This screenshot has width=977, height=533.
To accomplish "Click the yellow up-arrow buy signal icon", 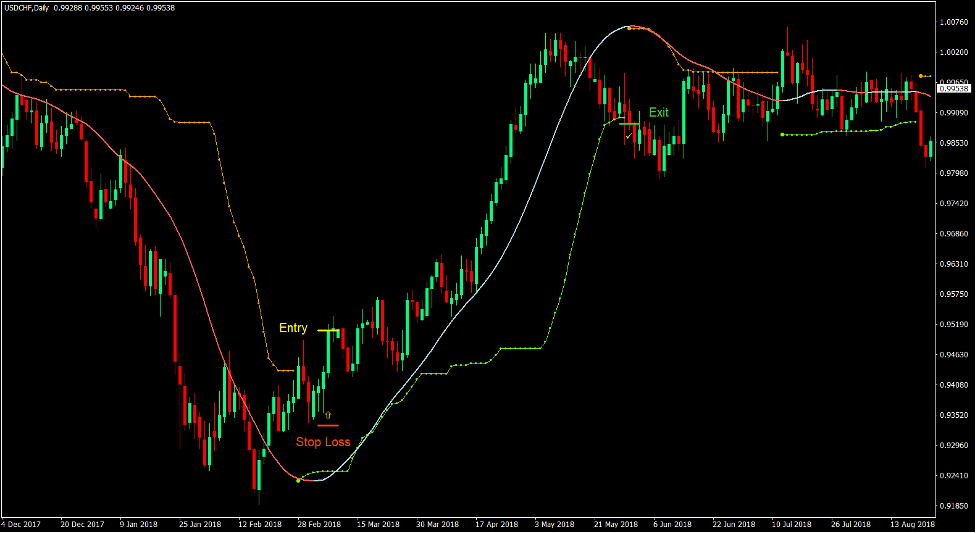I will click(x=327, y=412).
